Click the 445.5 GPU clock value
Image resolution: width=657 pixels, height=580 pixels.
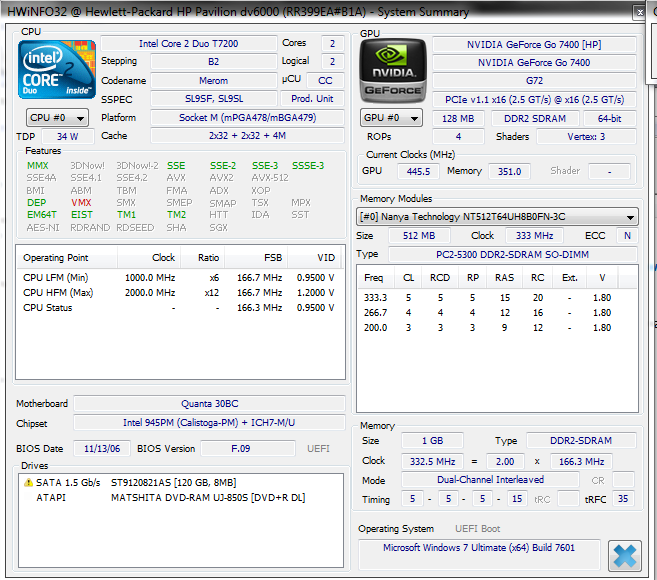tap(419, 171)
